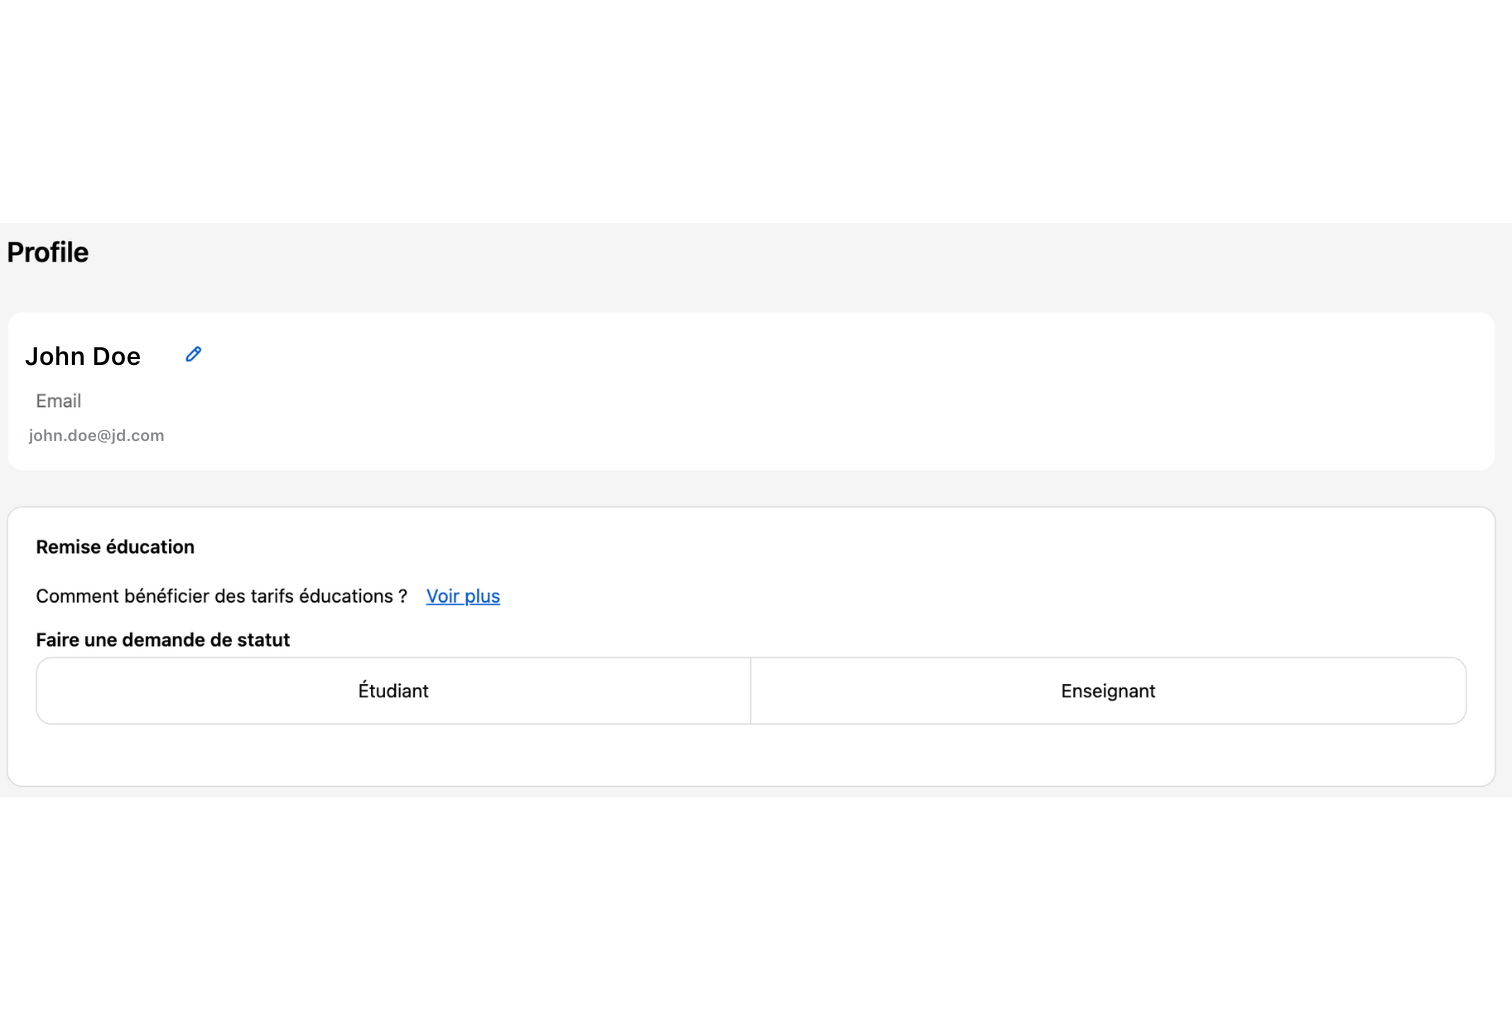1512x1020 pixels.
Task: Request student status with Étudiant
Action: (x=393, y=691)
